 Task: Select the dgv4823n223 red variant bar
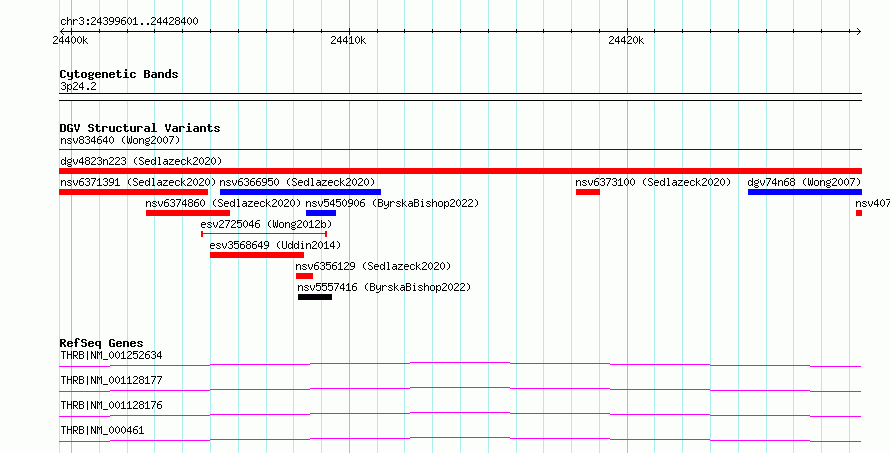pos(460,171)
